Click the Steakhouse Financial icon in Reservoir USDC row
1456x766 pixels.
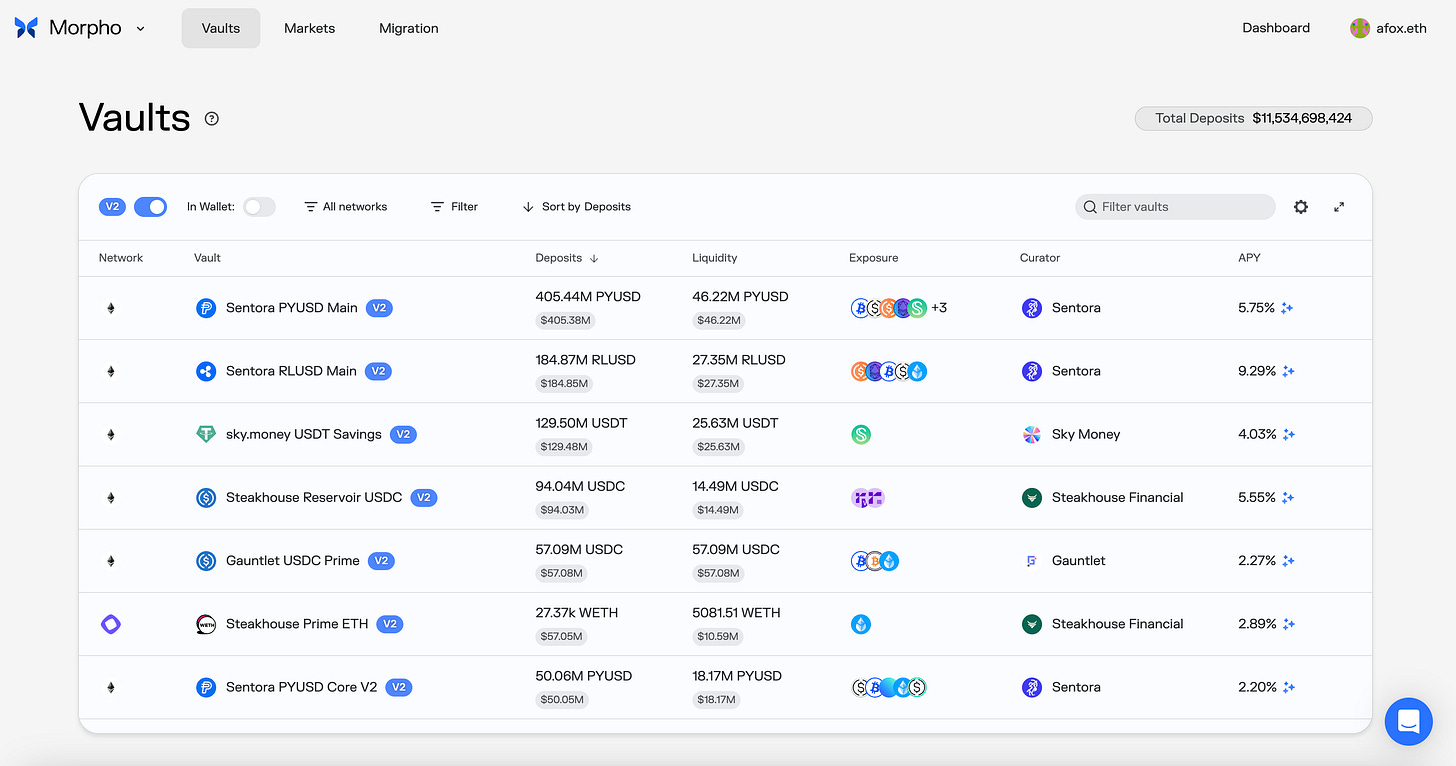(1031, 497)
